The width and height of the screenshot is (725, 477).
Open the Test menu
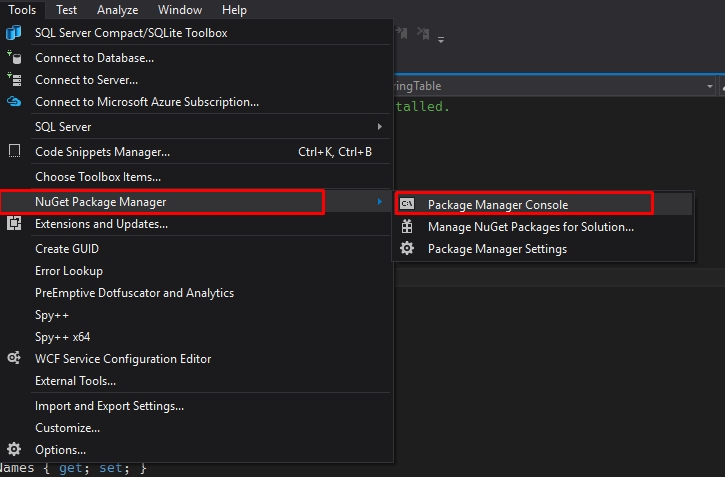(66, 10)
